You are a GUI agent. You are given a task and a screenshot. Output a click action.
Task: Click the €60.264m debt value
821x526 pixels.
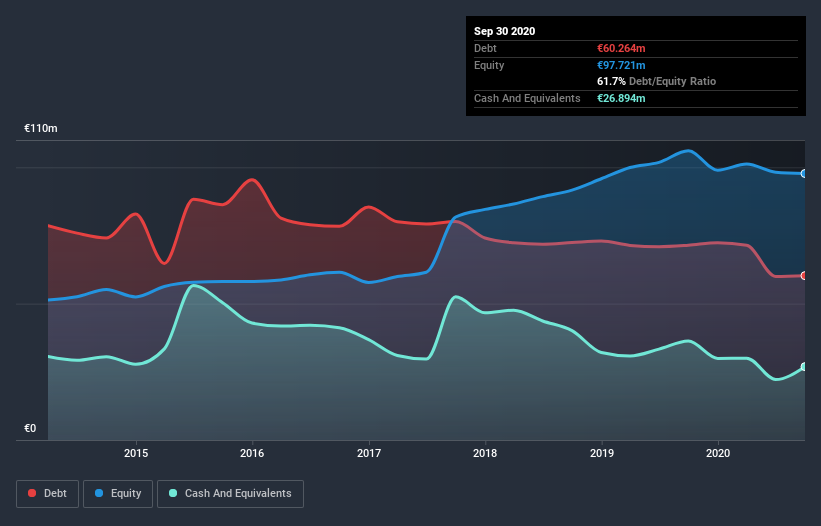622,48
